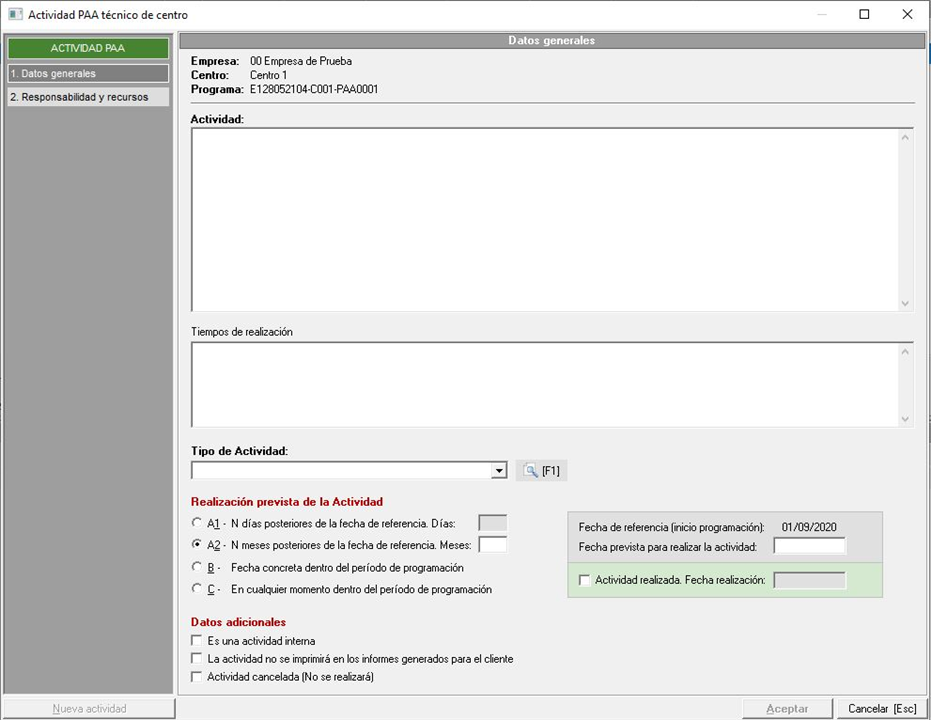Choose option B concrete date
This screenshot has height=720, width=931.
[196, 567]
